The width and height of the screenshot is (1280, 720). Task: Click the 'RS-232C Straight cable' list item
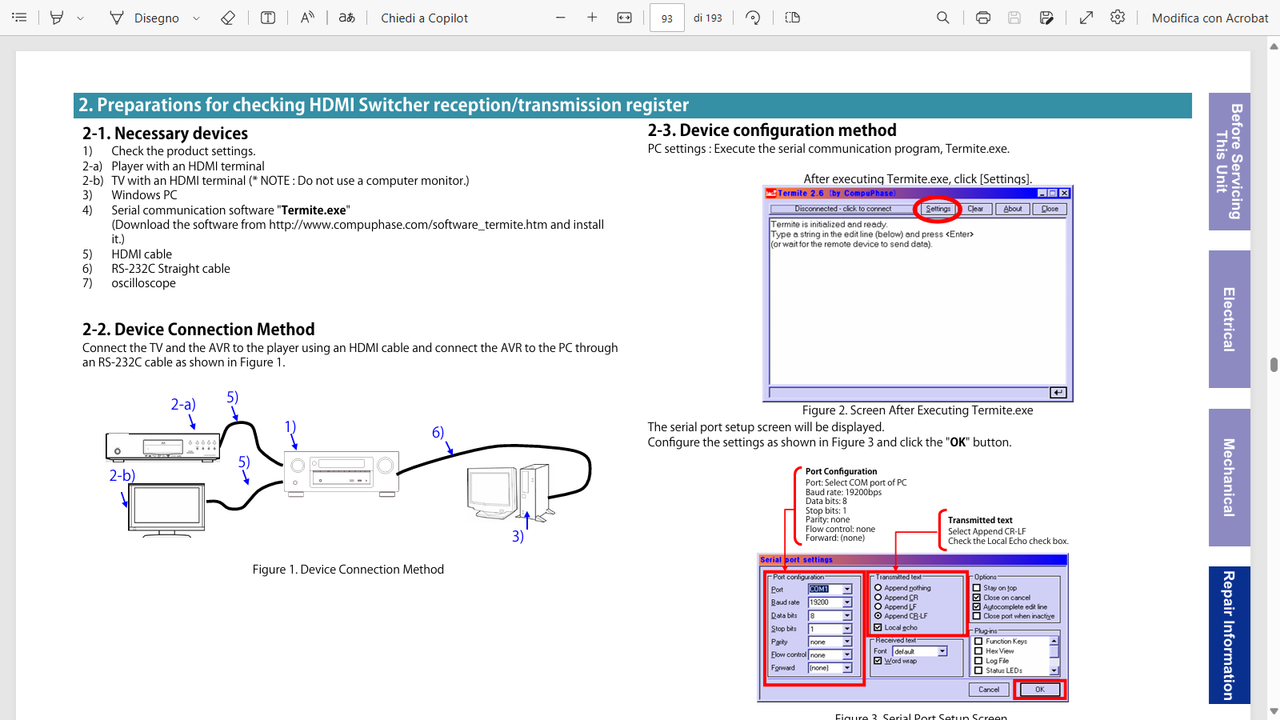coord(171,268)
